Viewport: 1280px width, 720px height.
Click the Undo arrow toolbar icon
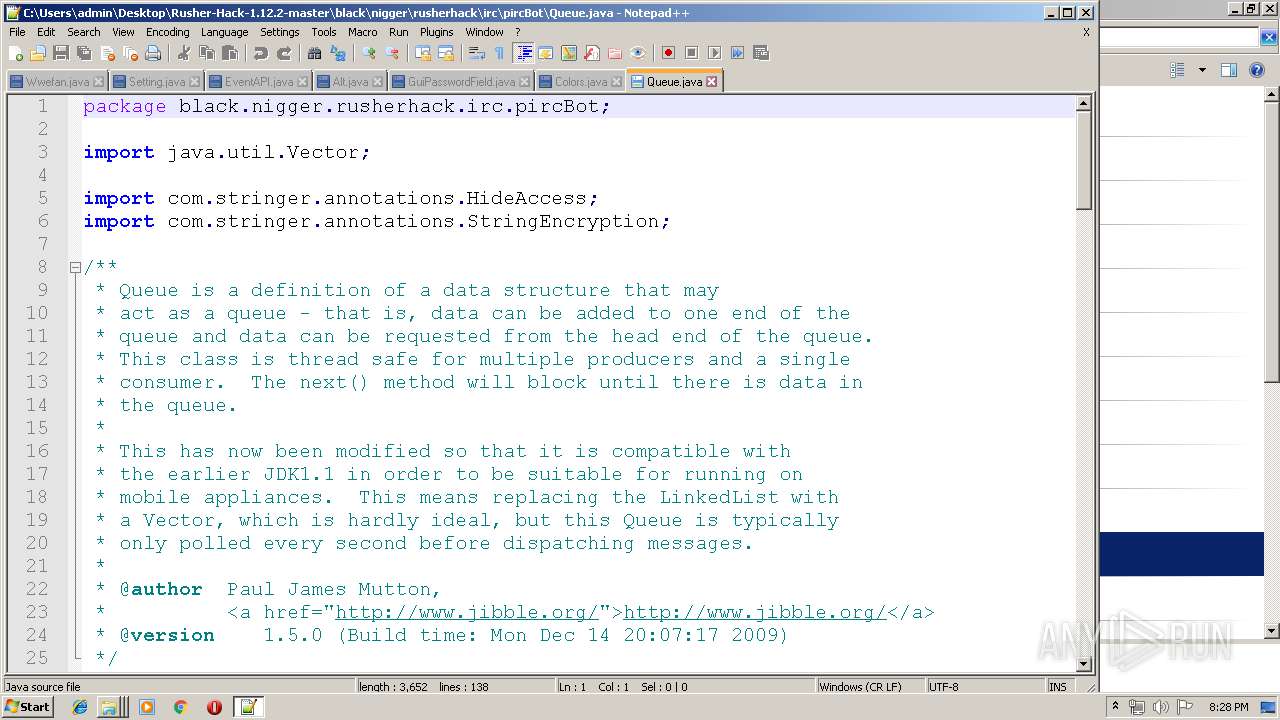click(x=261, y=53)
